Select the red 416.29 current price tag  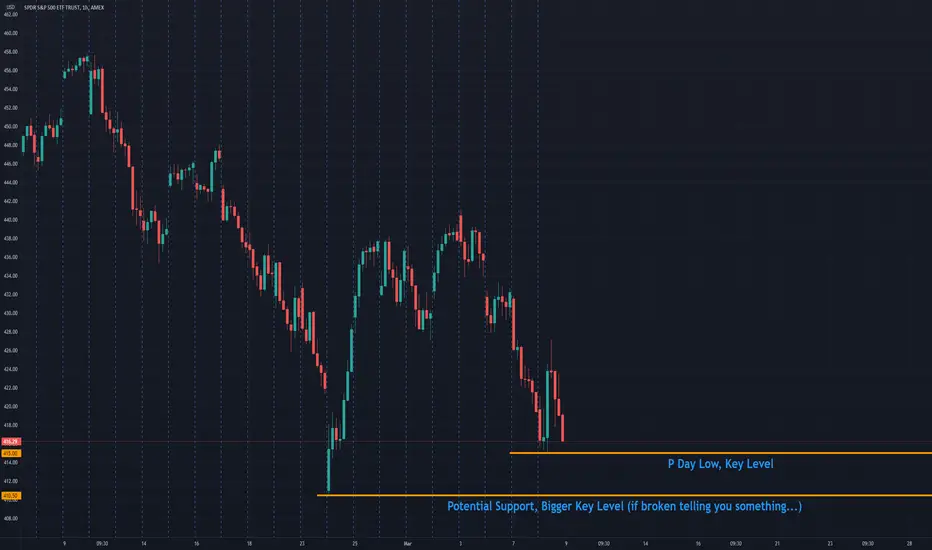click(x=11, y=442)
